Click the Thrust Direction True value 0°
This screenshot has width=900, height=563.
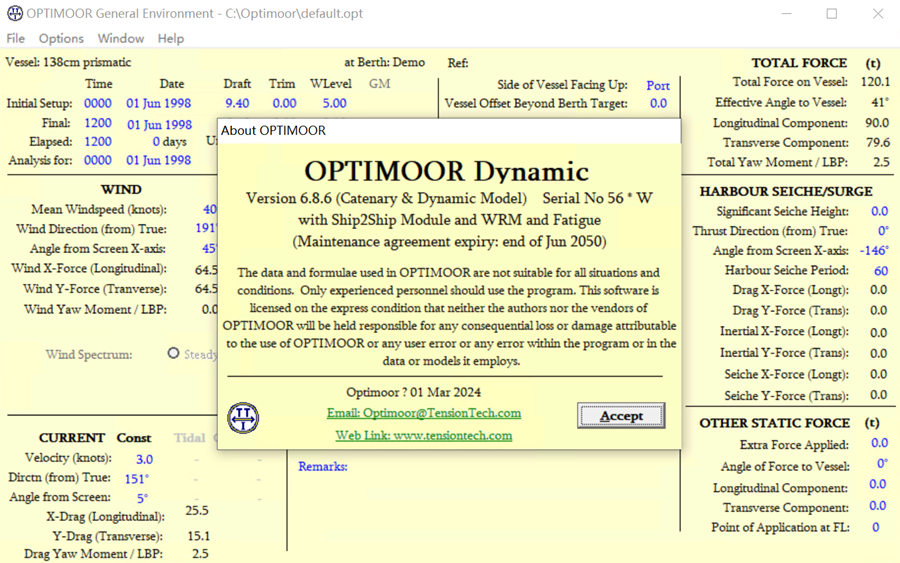883,231
